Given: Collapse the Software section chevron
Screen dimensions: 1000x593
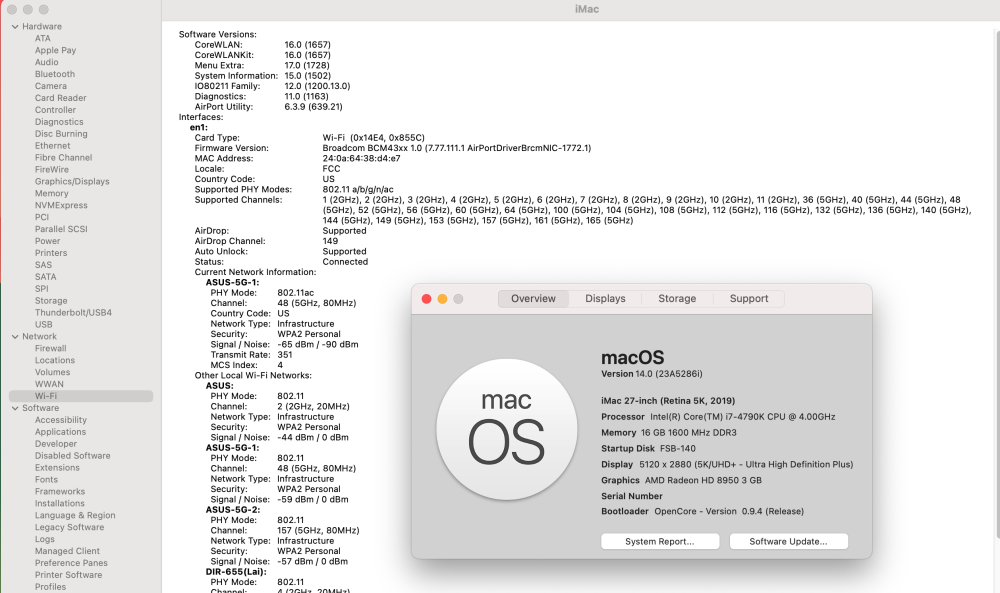Looking at the screenshot, I should [15, 408].
